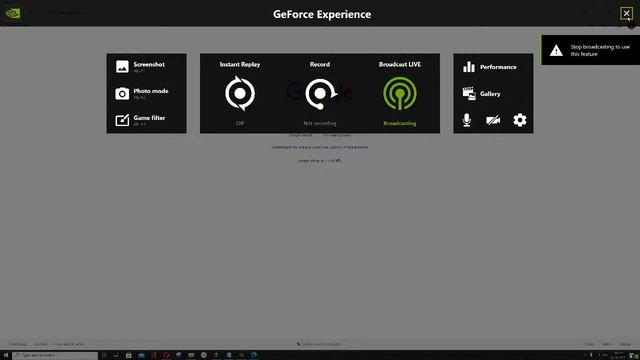Viewport: 640px width, 360px height.
Task: Open the red Opera taskbar icon
Action: (x=166, y=355)
